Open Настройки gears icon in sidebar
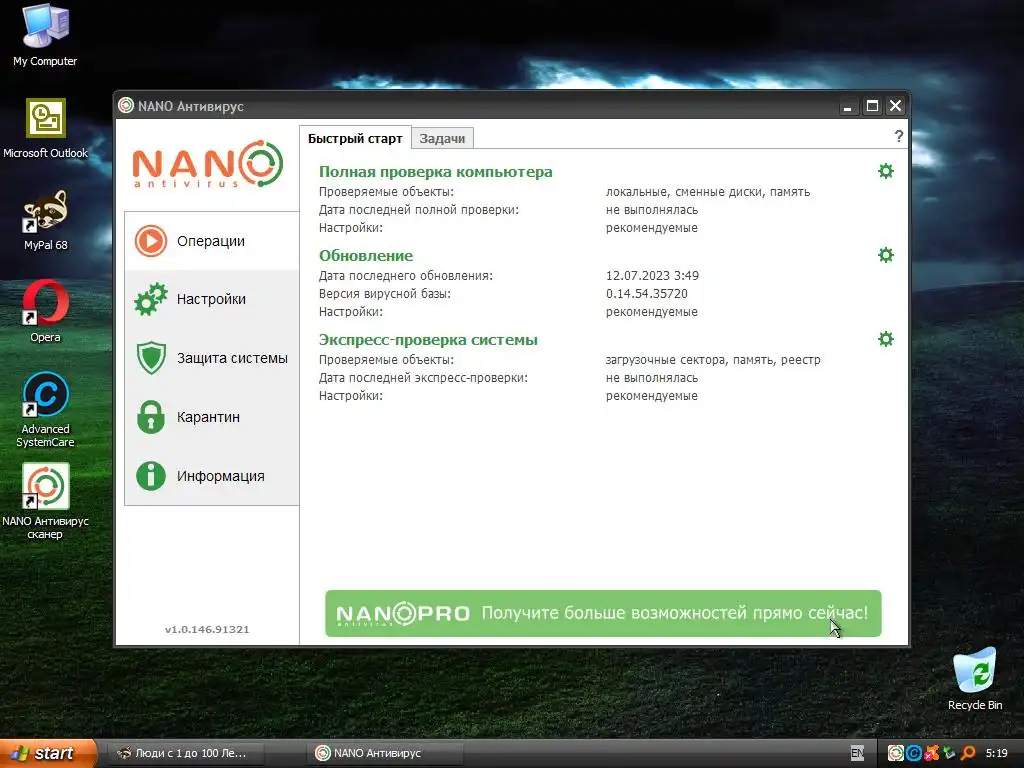Image resolution: width=1024 pixels, height=768 pixels. pos(151,299)
